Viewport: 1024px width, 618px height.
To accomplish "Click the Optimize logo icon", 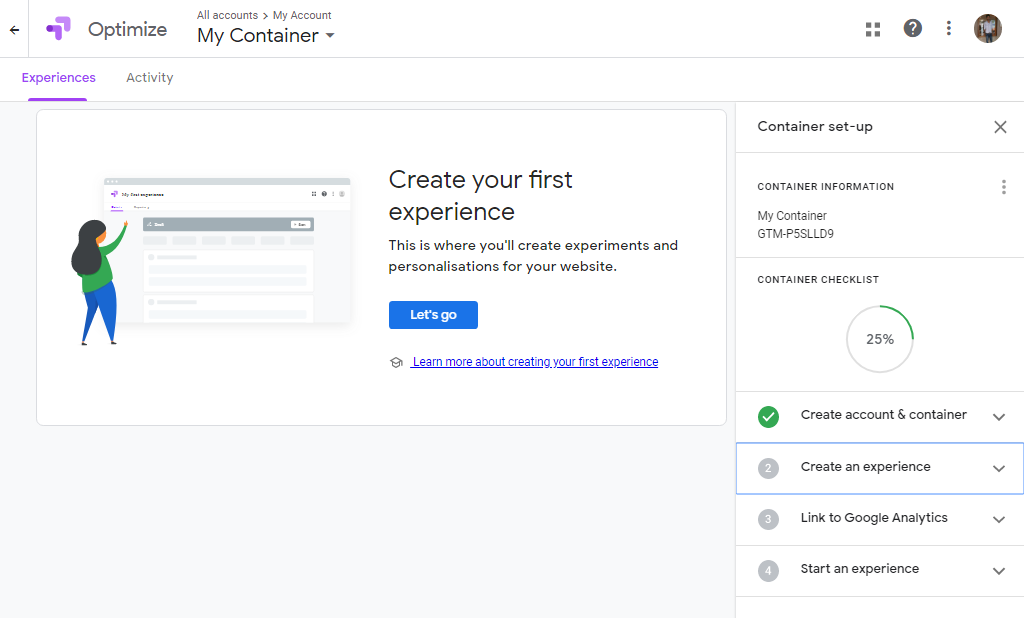I will 59,29.
